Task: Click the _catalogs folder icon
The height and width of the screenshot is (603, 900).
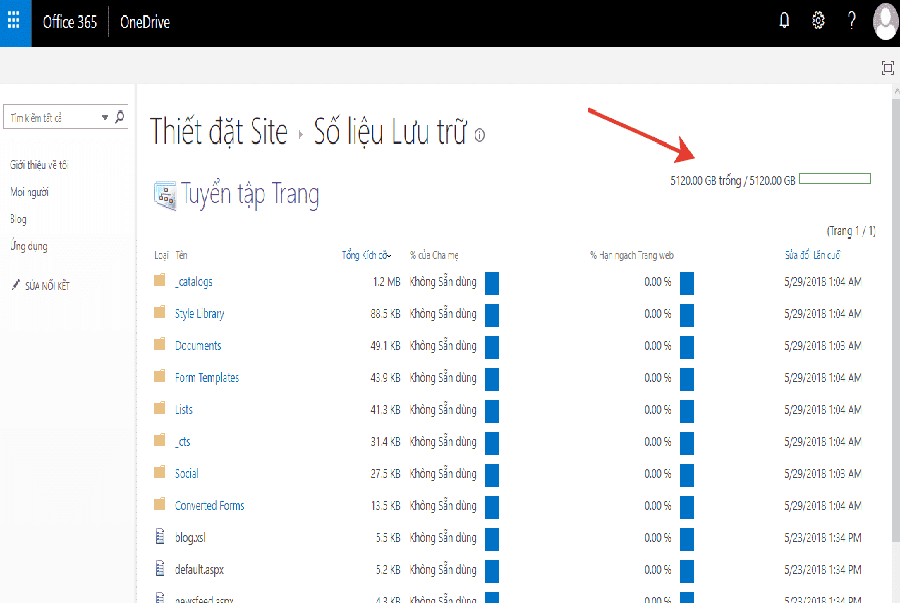Action: click(159, 282)
